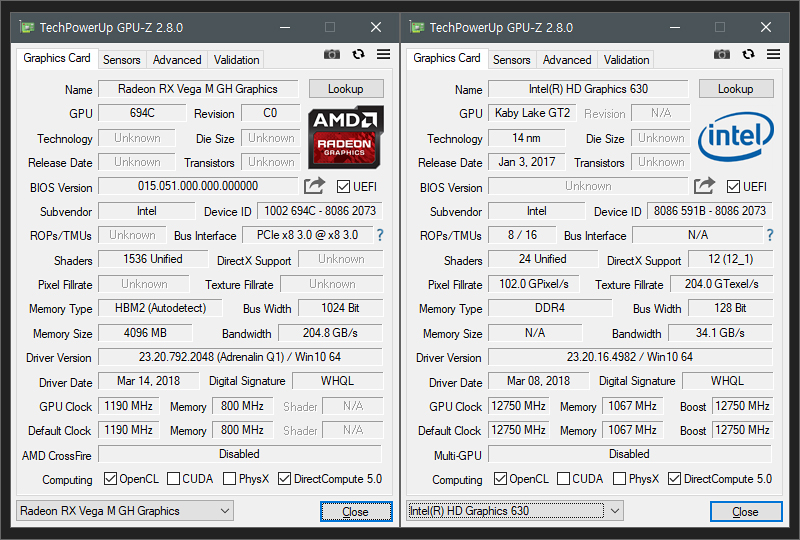Toggle DirectCompute 5.0 checkbox in Radeon window

(x=284, y=479)
